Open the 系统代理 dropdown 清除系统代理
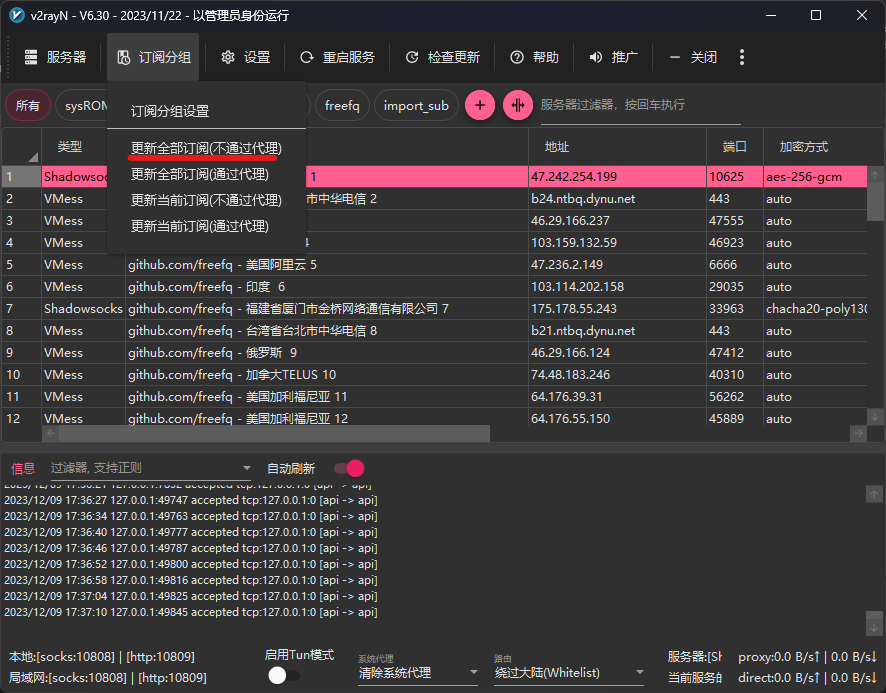This screenshot has width=886, height=693. (418, 673)
